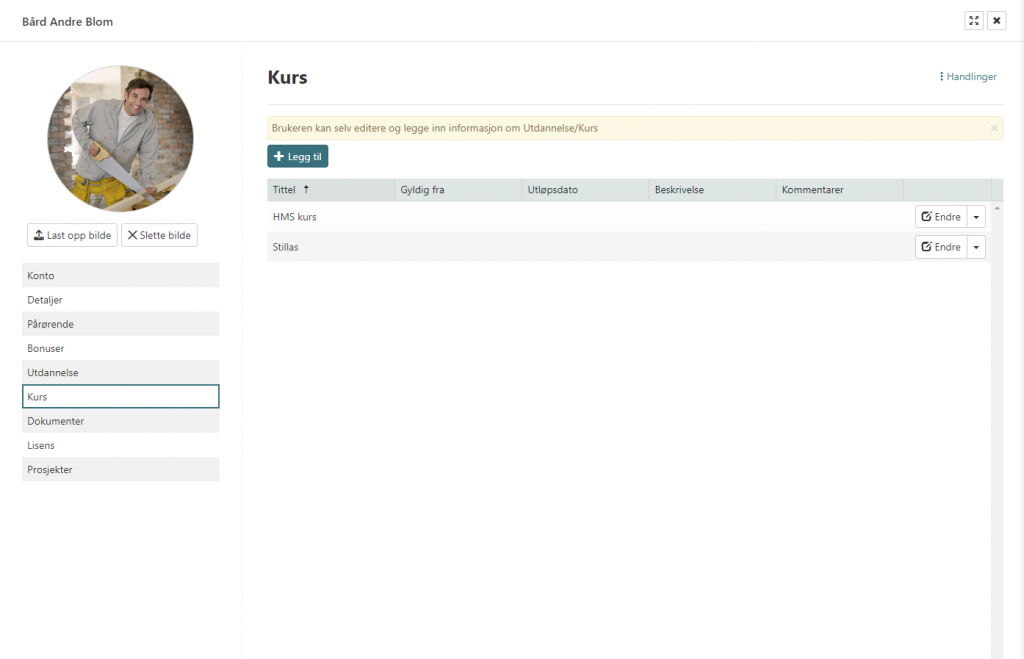Open the Bonuser section
The width and height of the screenshot is (1024, 659).
(x=120, y=348)
